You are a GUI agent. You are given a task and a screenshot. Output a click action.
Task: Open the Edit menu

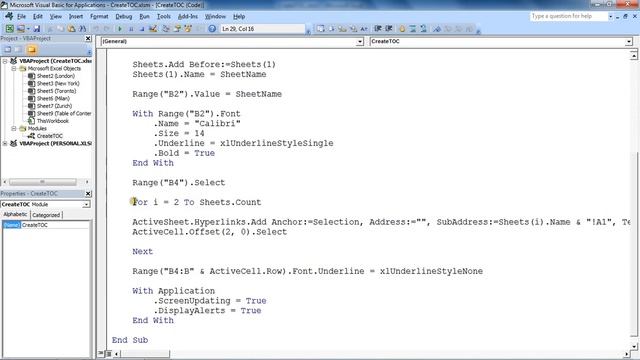38,16
